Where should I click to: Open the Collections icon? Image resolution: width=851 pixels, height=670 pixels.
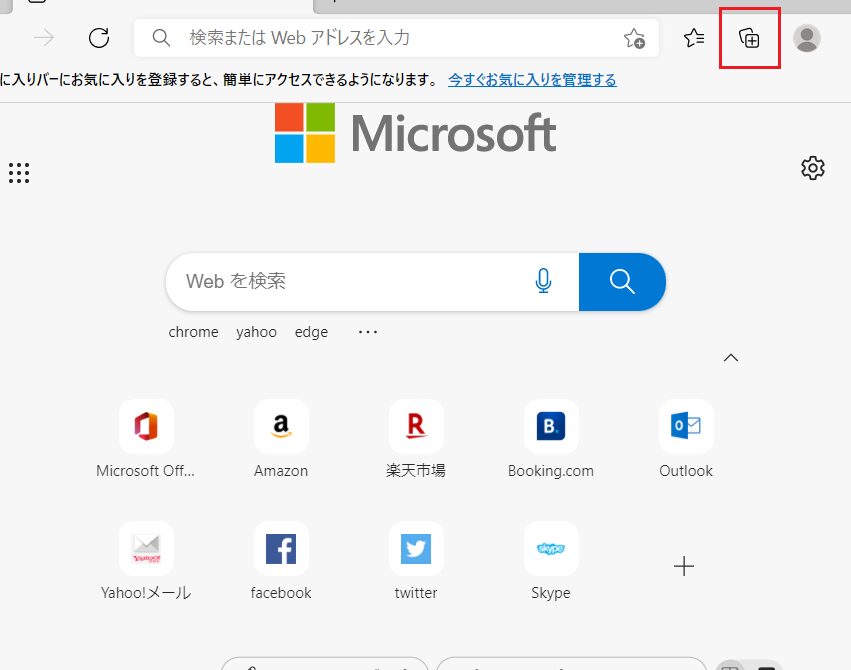[750, 38]
